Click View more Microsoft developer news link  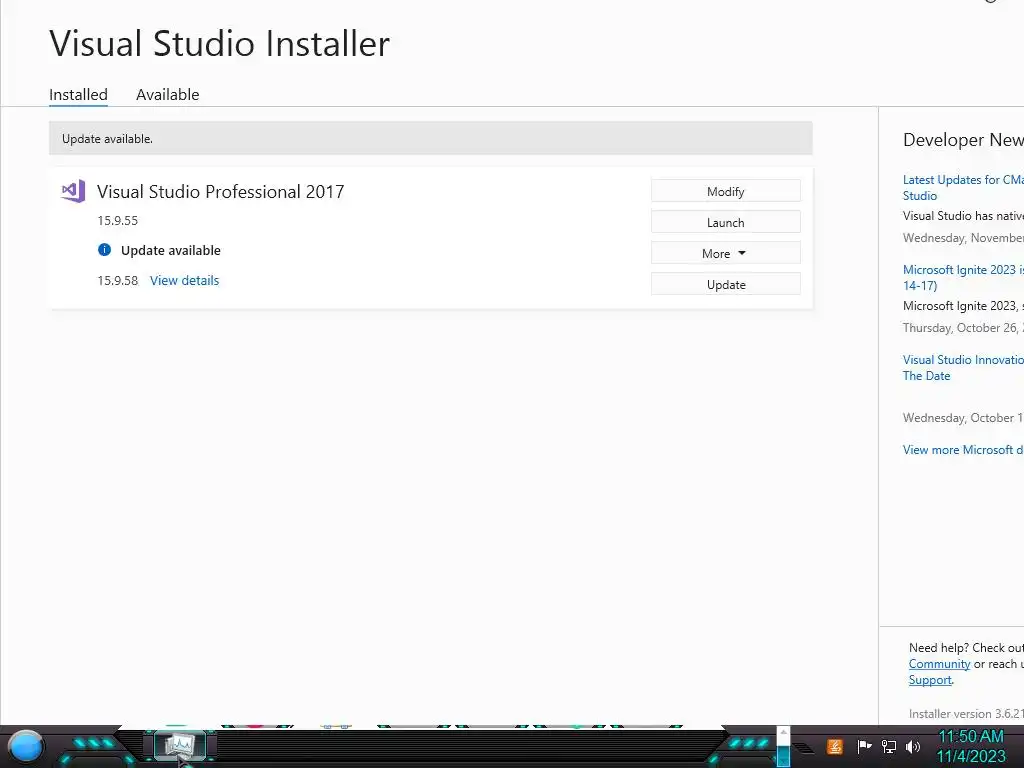[963, 450]
